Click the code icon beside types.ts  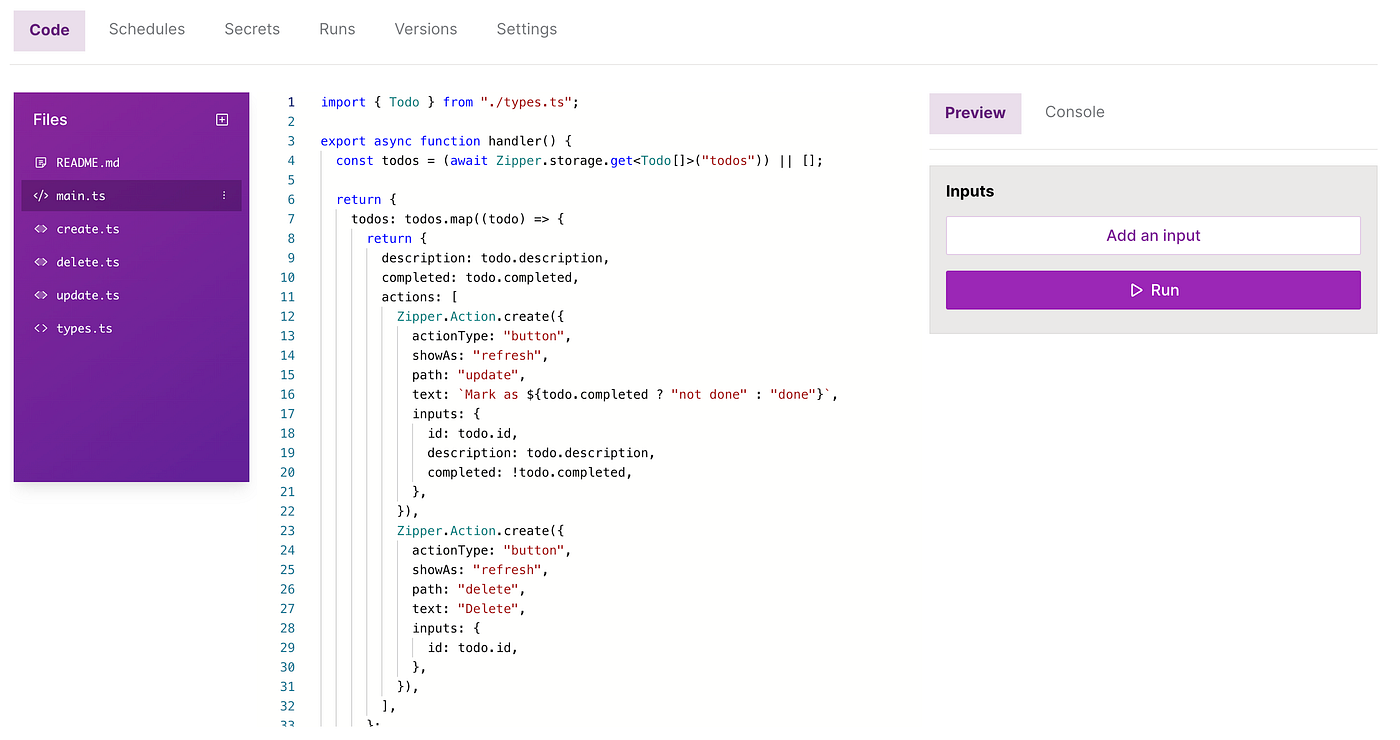[41, 328]
